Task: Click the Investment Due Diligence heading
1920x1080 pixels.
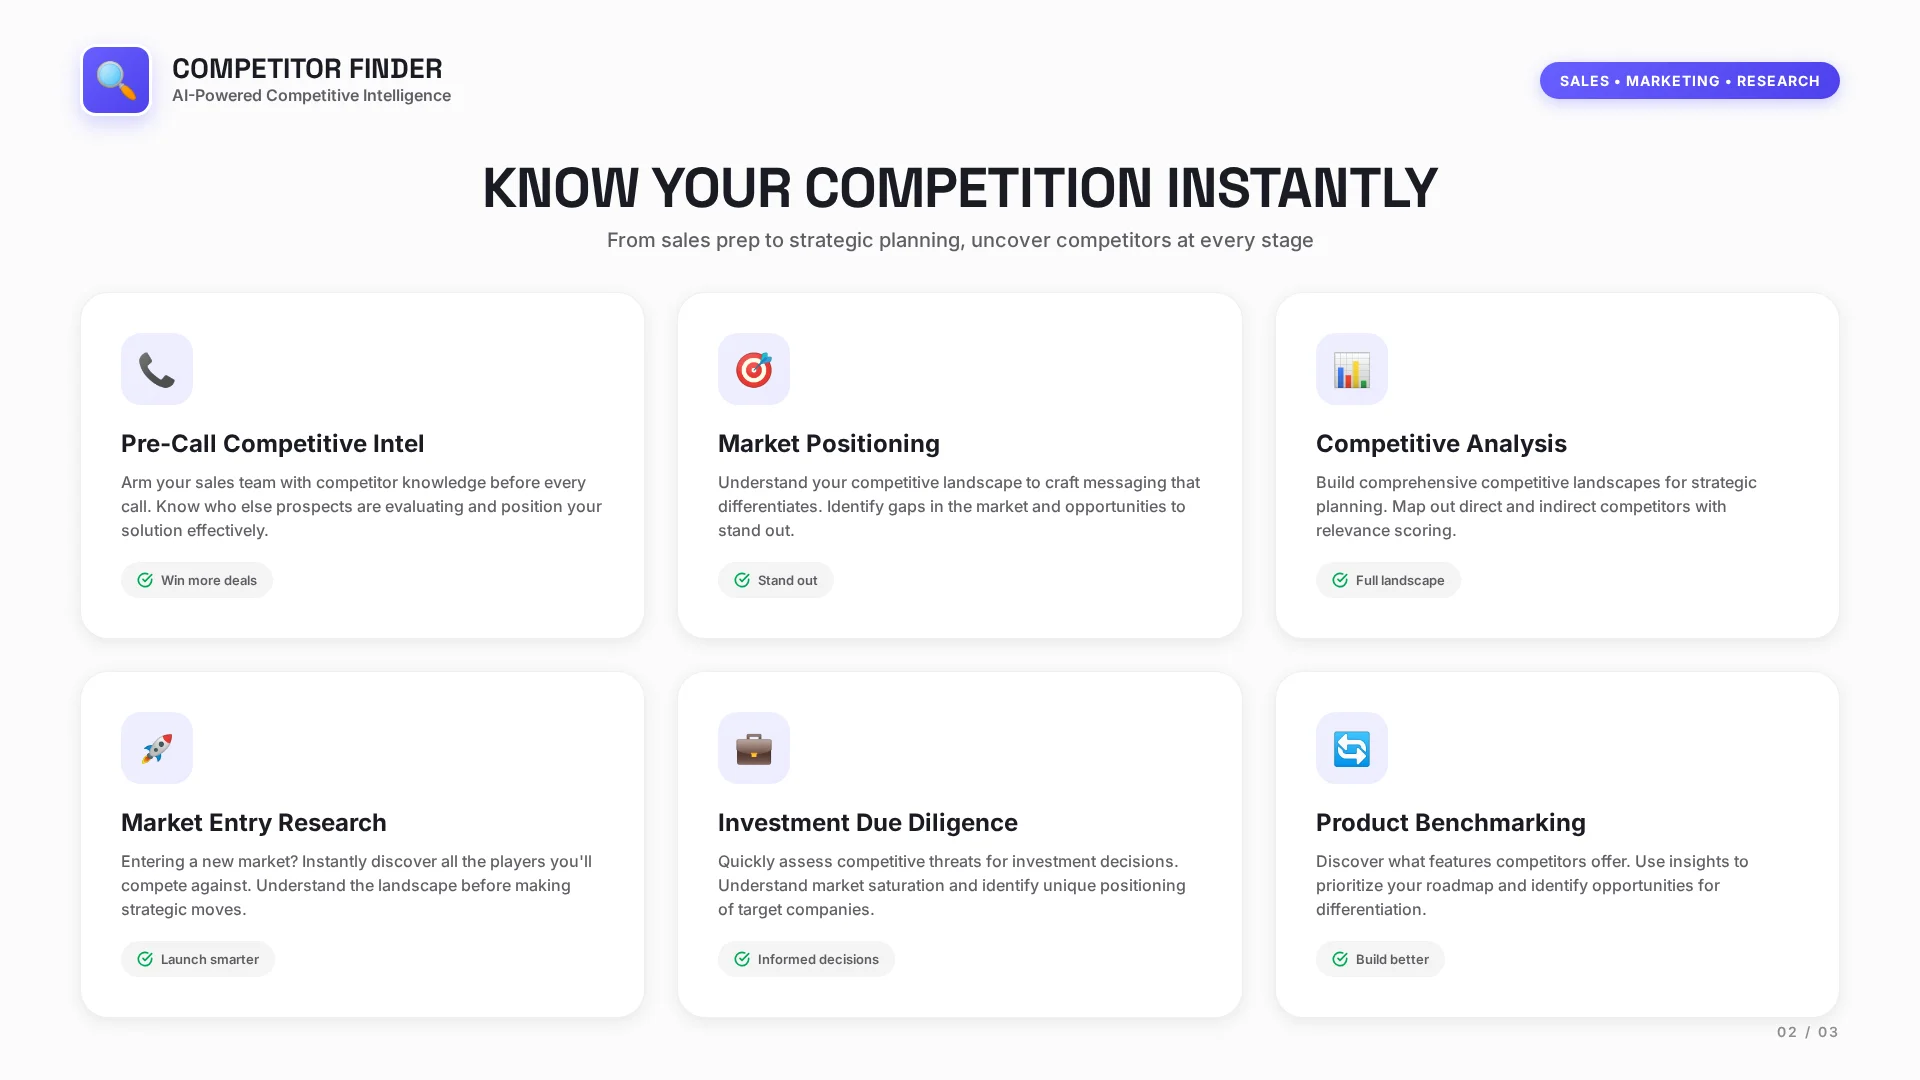Action: [x=867, y=822]
